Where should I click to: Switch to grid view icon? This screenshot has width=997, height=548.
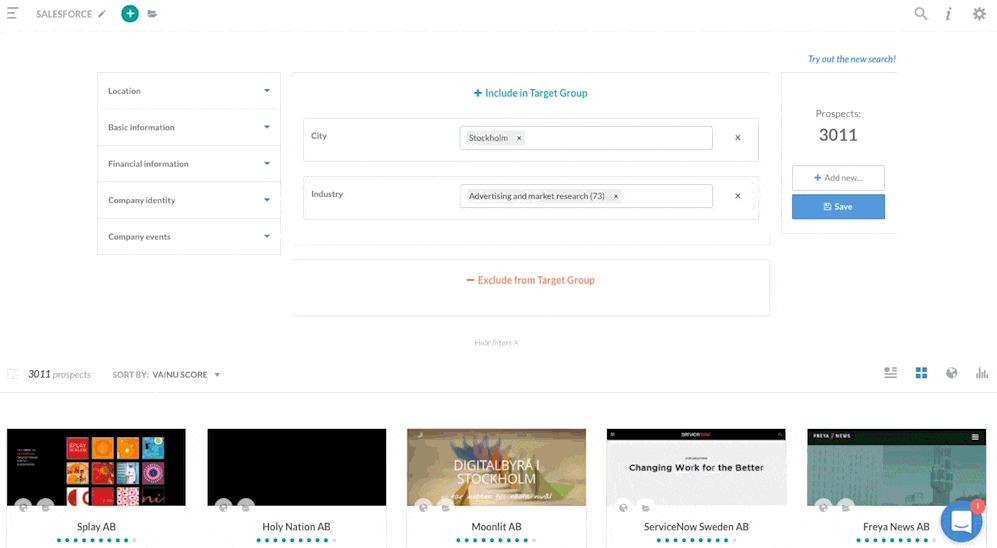pyautogui.click(x=921, y=373)
